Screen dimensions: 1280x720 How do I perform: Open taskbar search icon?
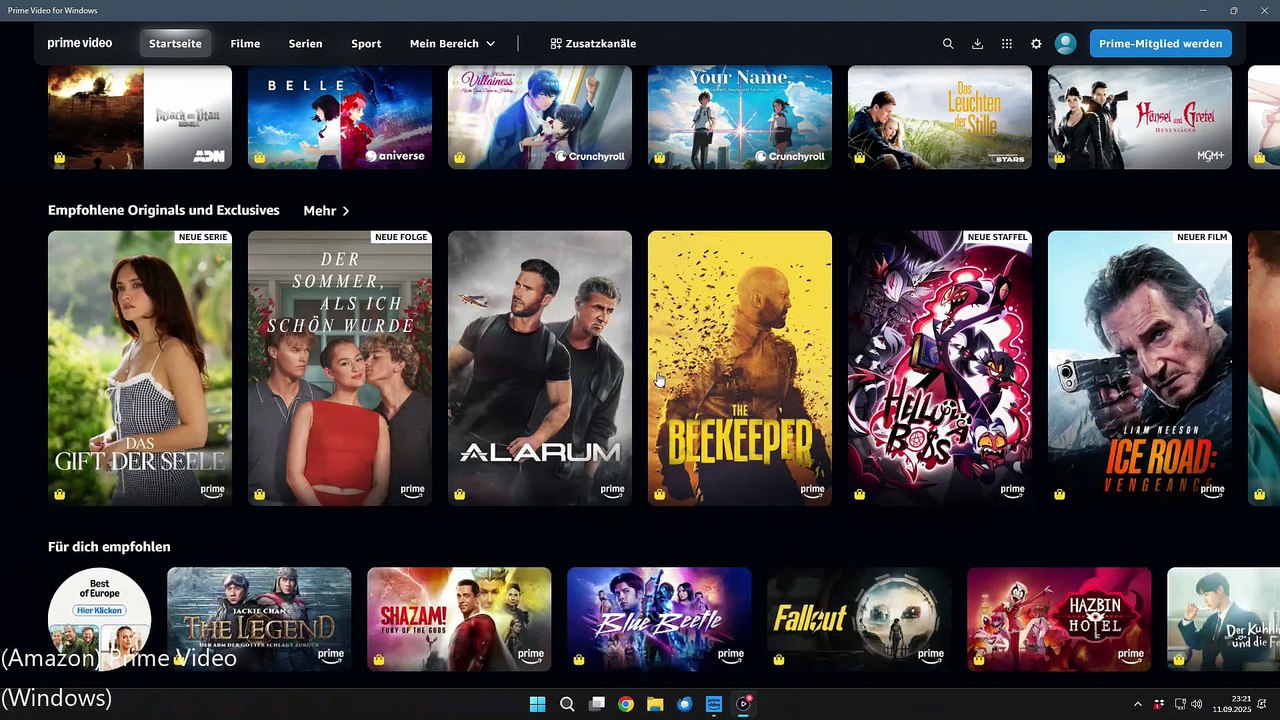coord(567,704)
